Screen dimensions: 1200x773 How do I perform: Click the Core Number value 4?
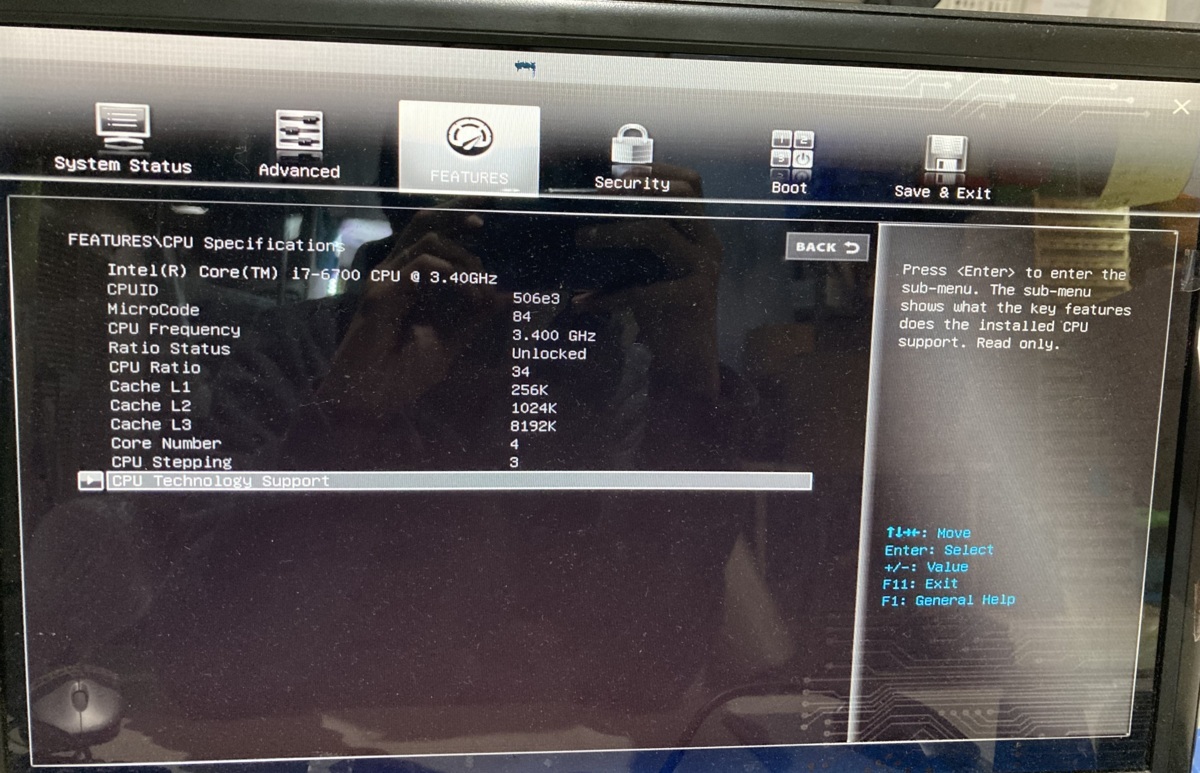coord(514,444)
